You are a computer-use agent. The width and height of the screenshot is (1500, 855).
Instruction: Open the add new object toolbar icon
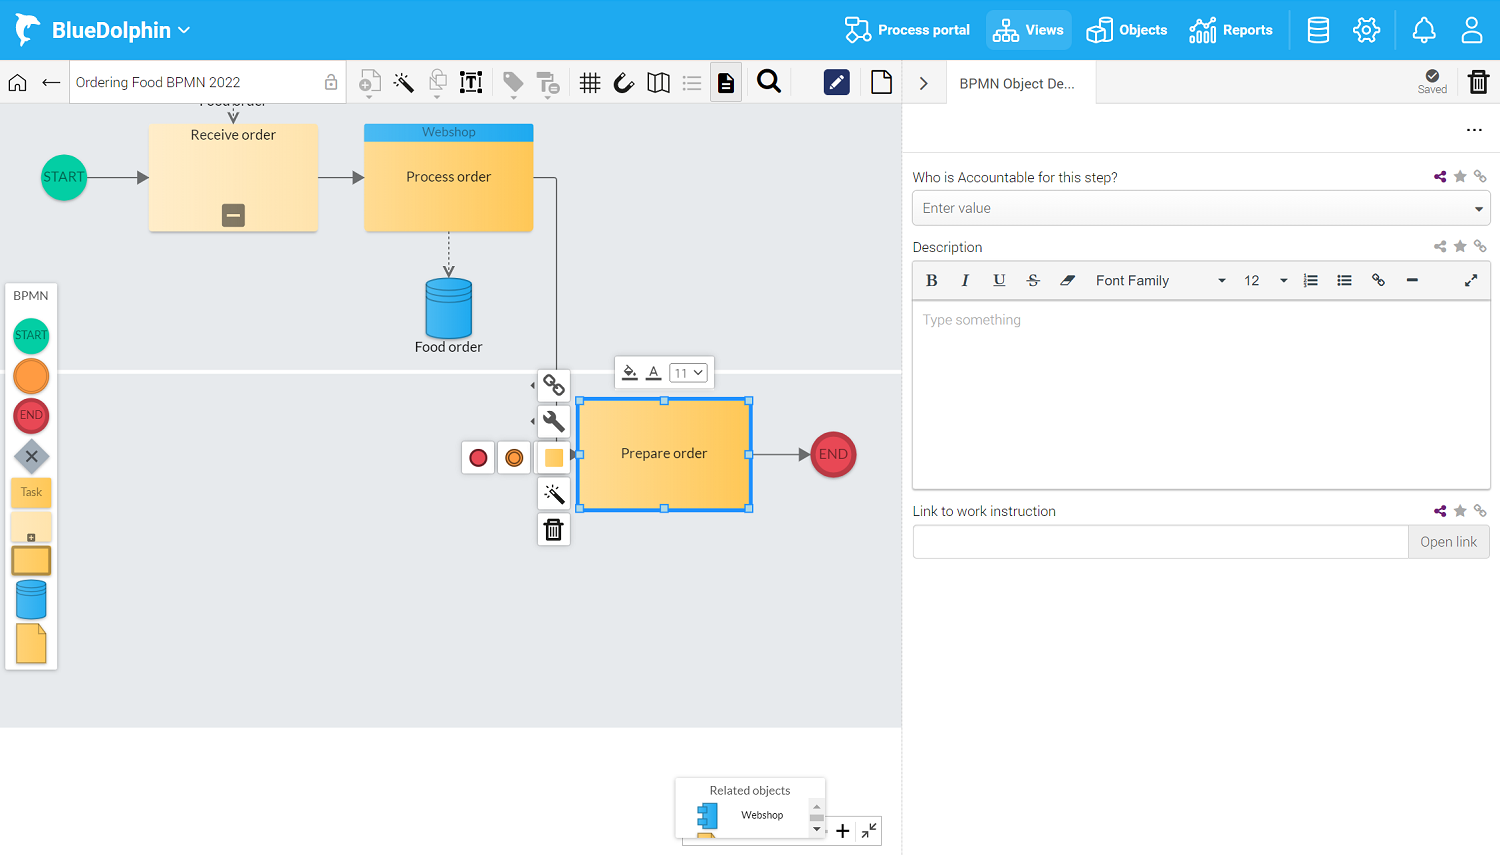pos(369,83)
